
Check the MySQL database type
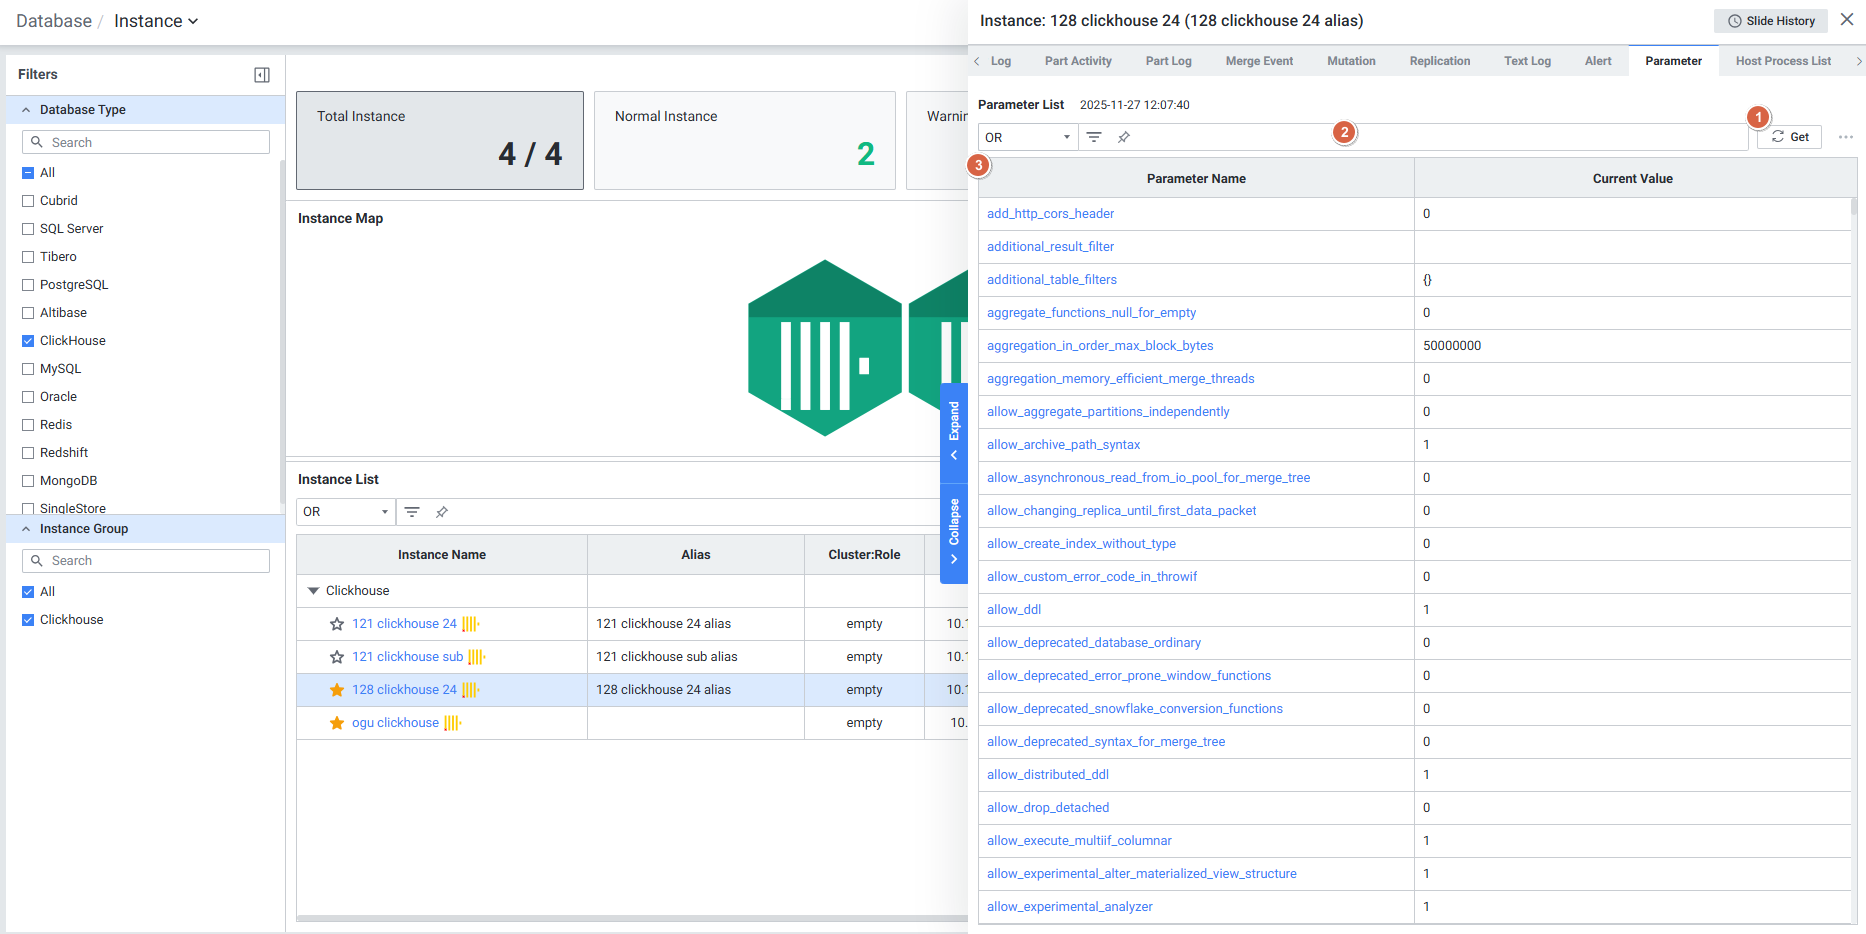point(28,369)
